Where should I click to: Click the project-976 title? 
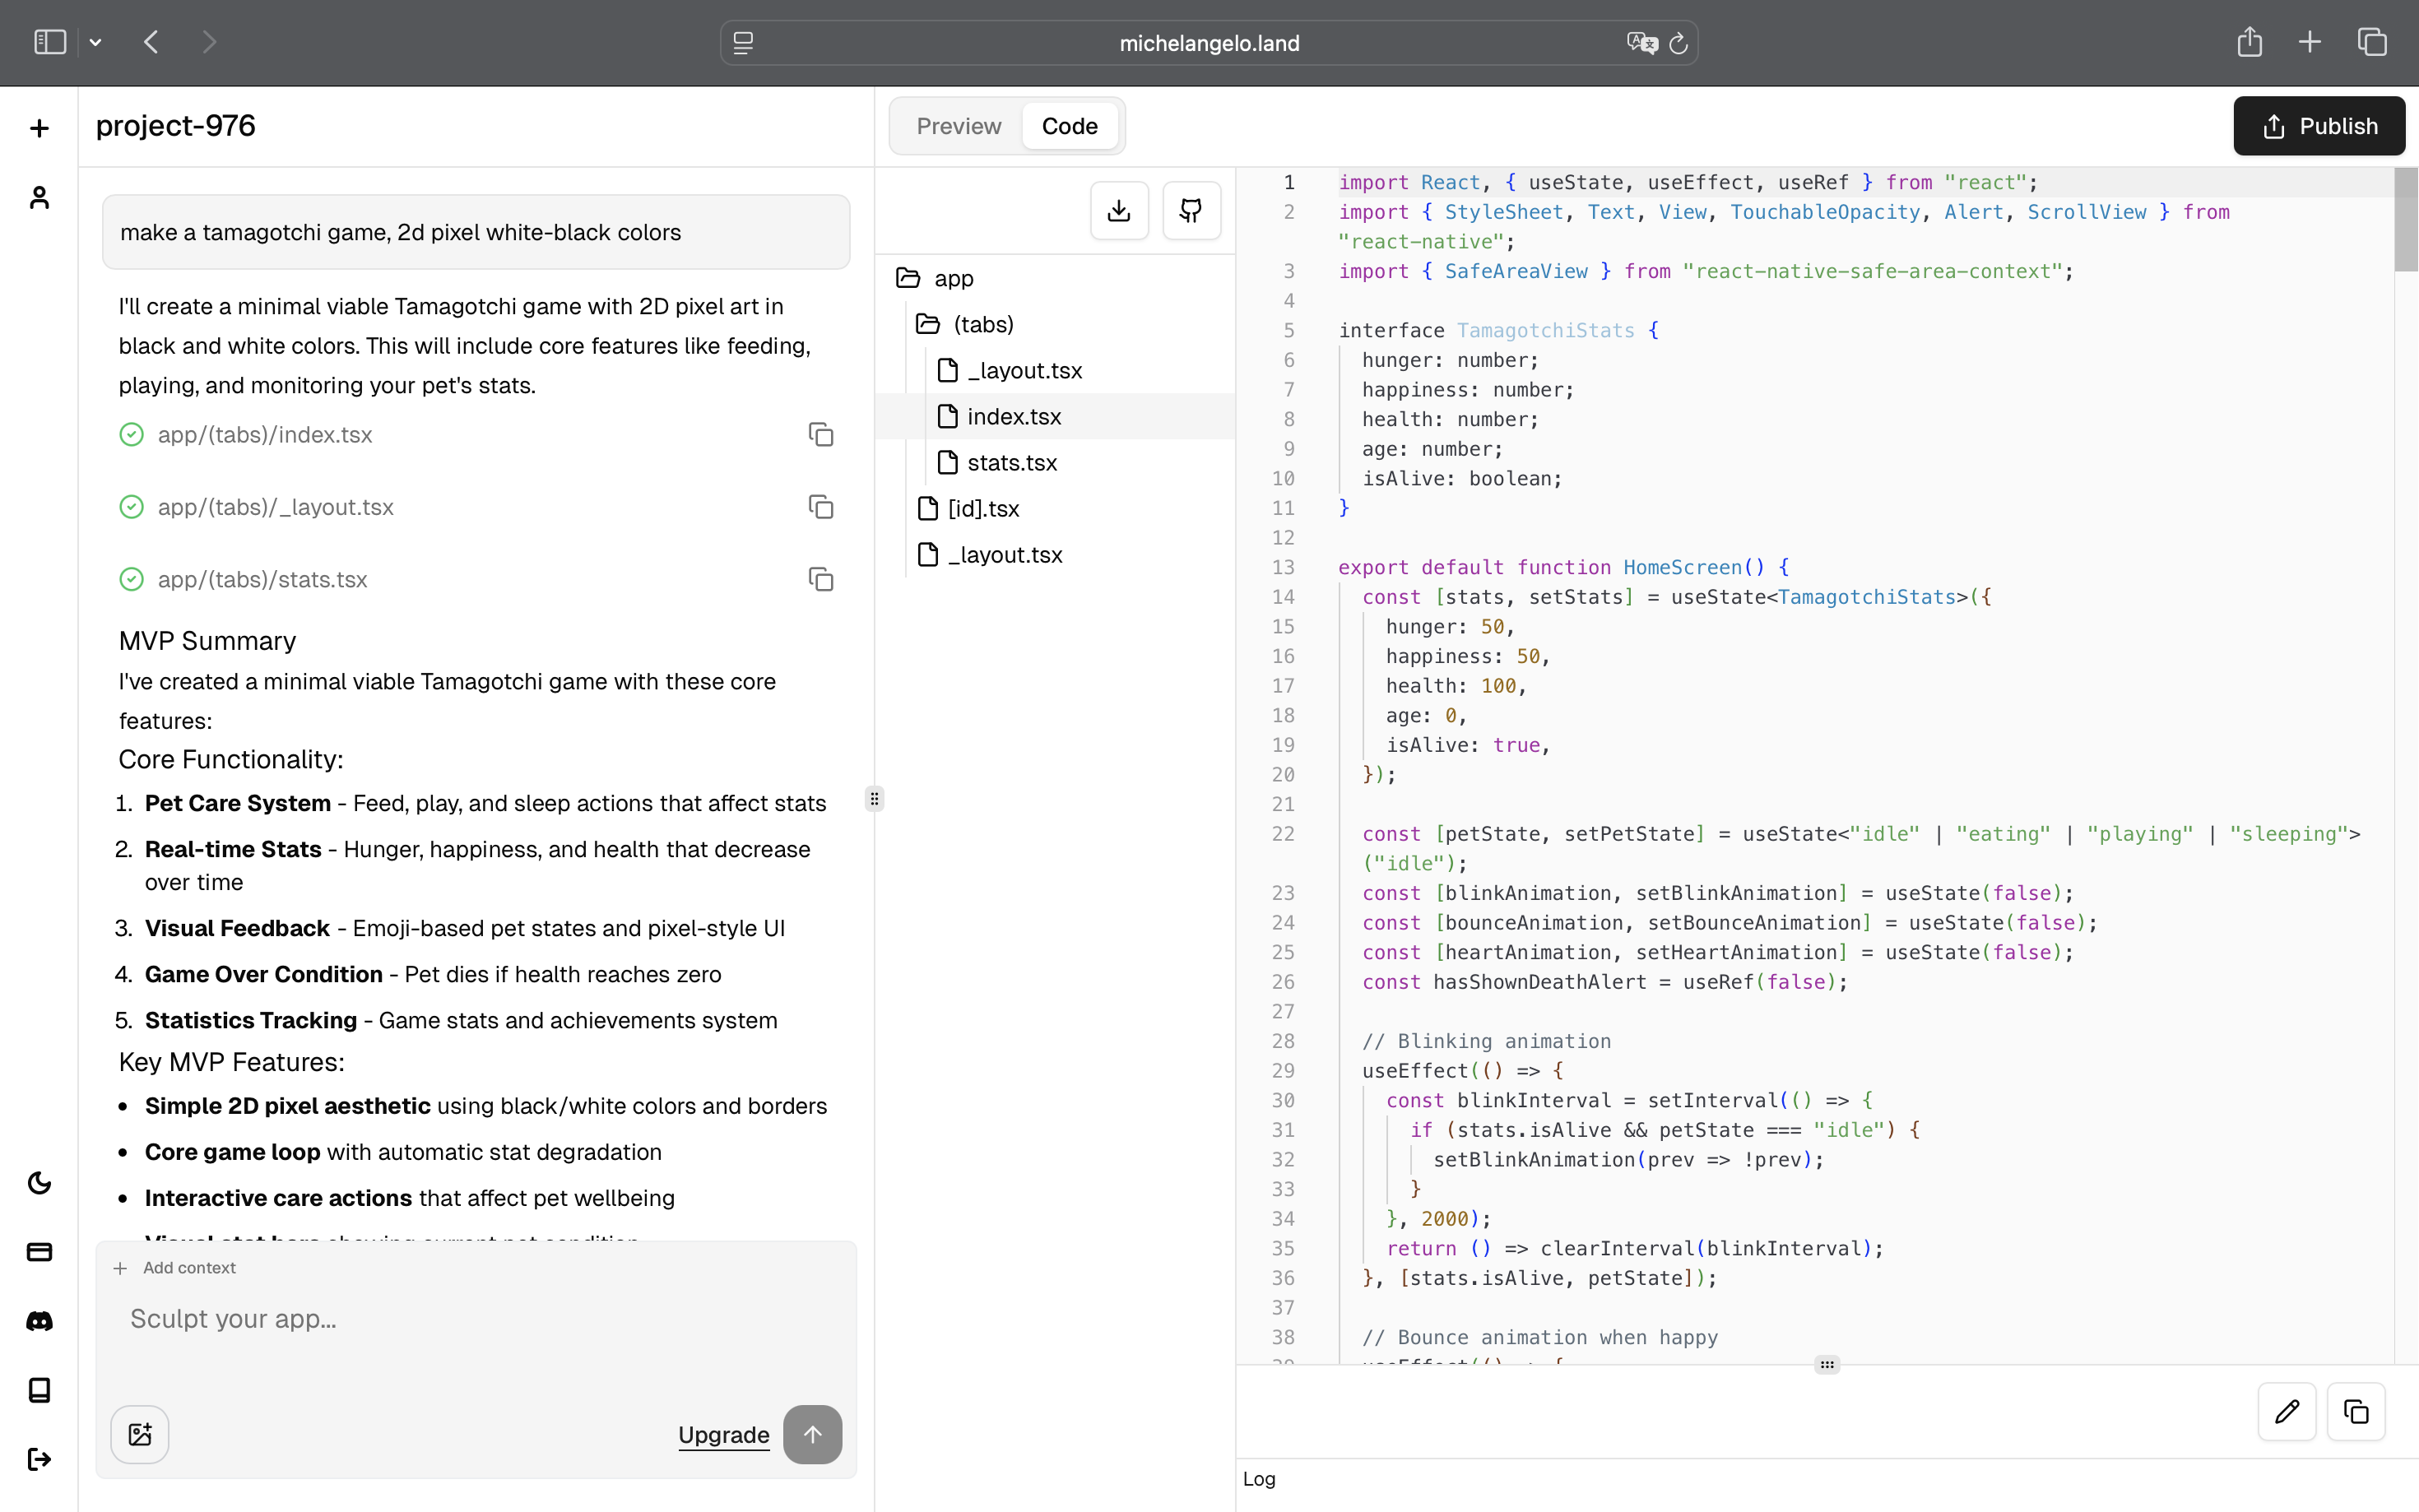click(176, 126)
